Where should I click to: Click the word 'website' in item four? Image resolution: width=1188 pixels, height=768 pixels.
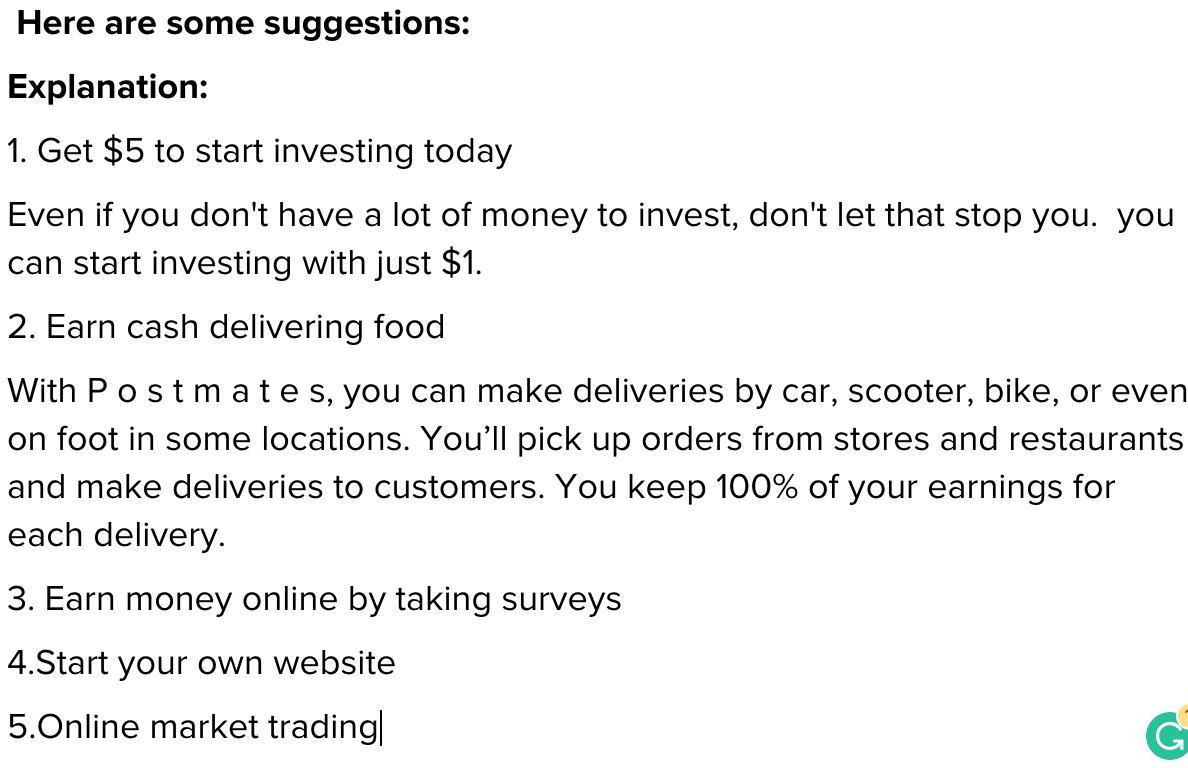point(334,663)
